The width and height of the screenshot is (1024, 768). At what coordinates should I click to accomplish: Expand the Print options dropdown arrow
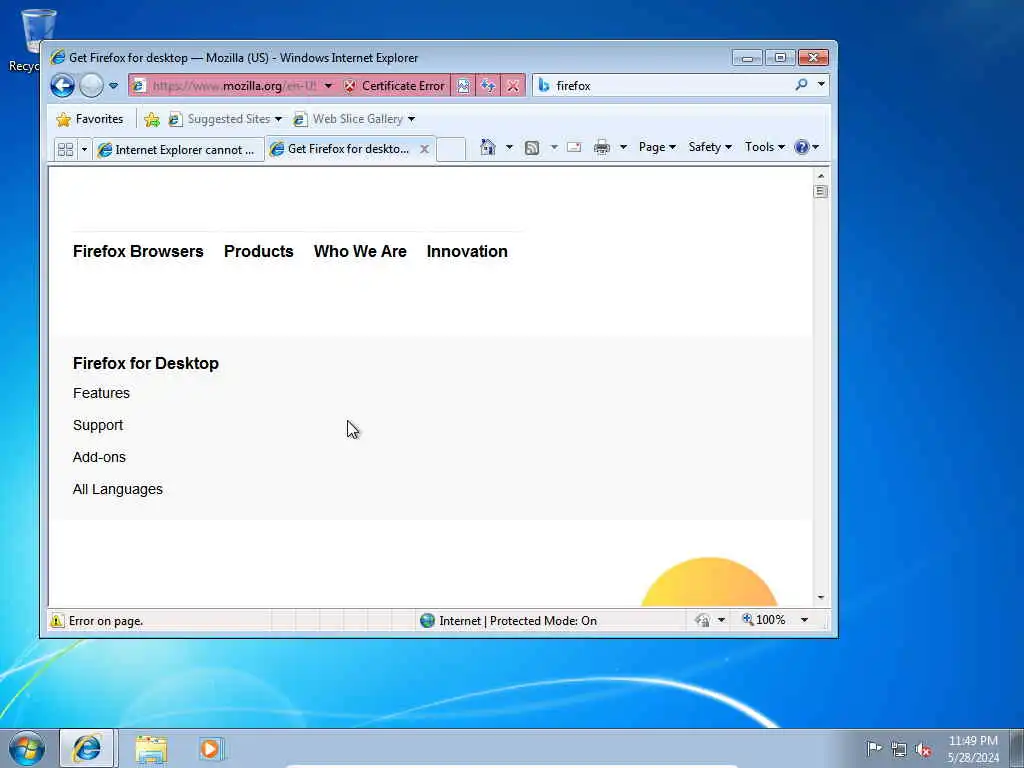tap(623, 147)
